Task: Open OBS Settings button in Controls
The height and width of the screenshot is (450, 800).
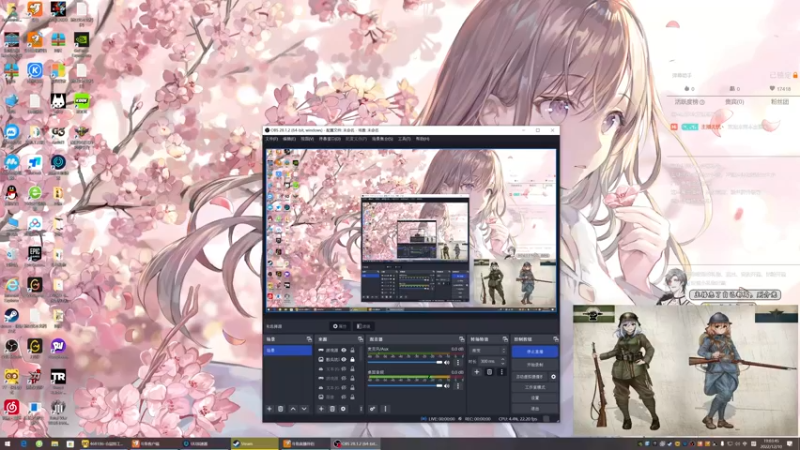Action: (x=535, y=398)
